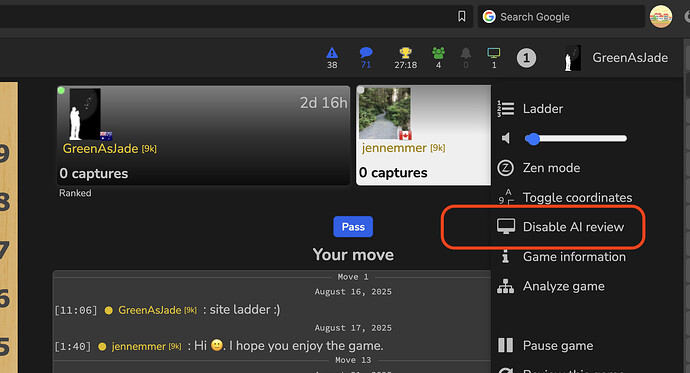Click the blue Pass button
The image size is (690, 373).
353,227
